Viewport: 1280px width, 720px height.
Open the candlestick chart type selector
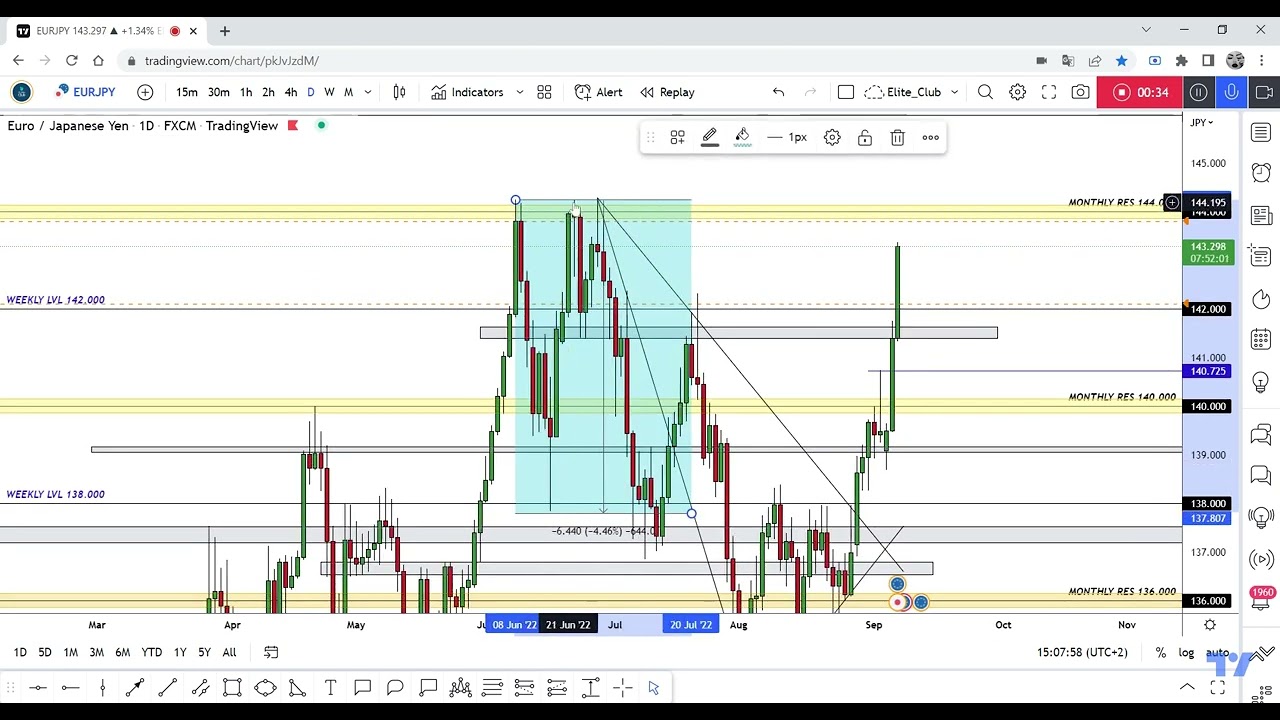399,92
